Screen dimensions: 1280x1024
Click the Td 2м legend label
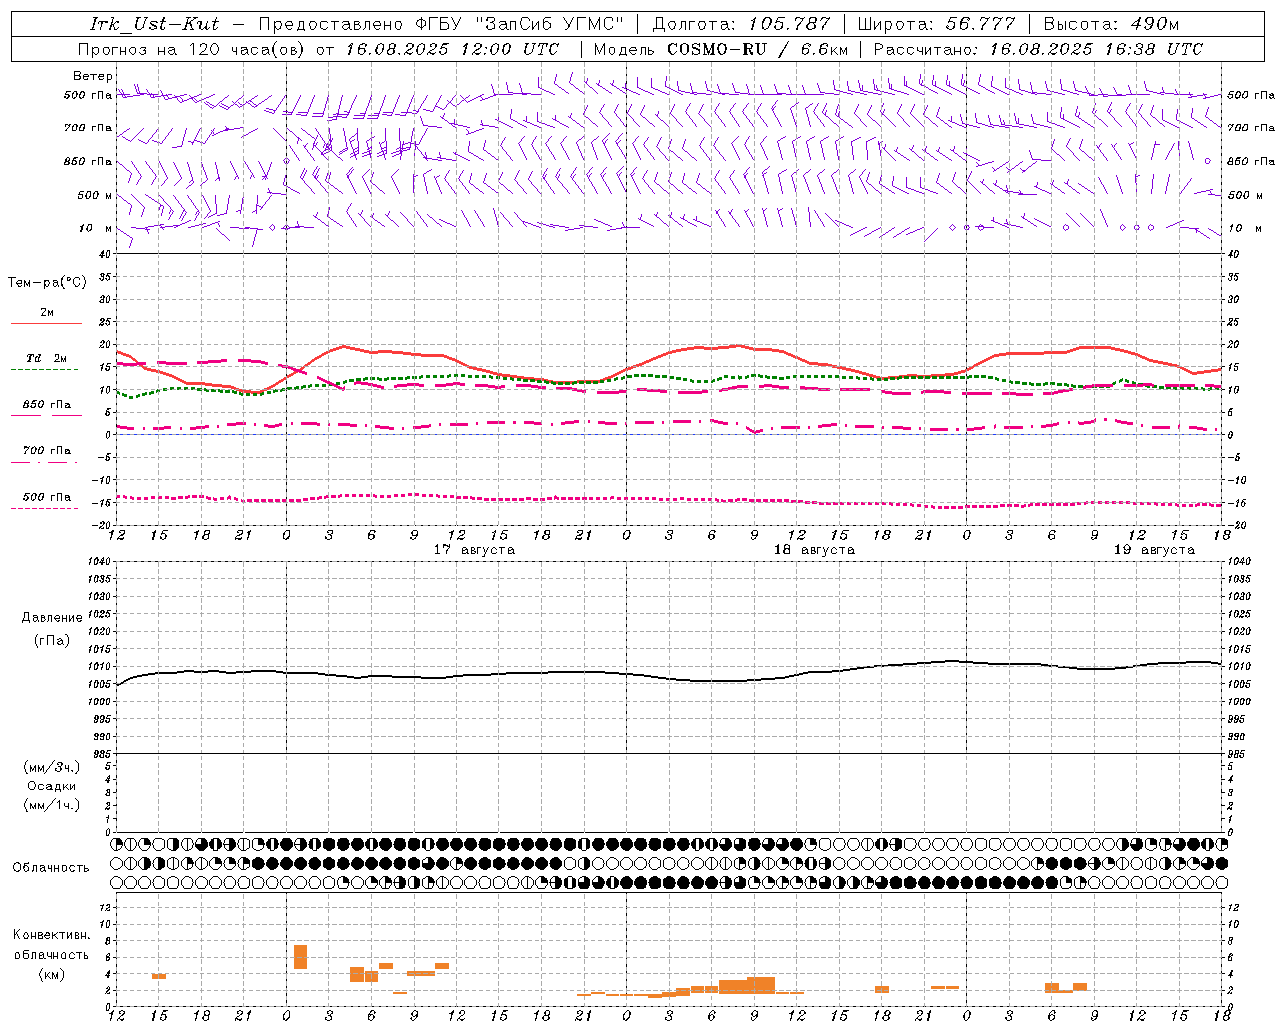[47, 358]
